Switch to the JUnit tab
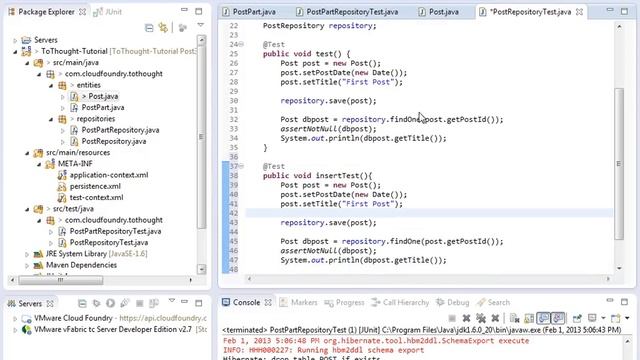 (108, 12)
